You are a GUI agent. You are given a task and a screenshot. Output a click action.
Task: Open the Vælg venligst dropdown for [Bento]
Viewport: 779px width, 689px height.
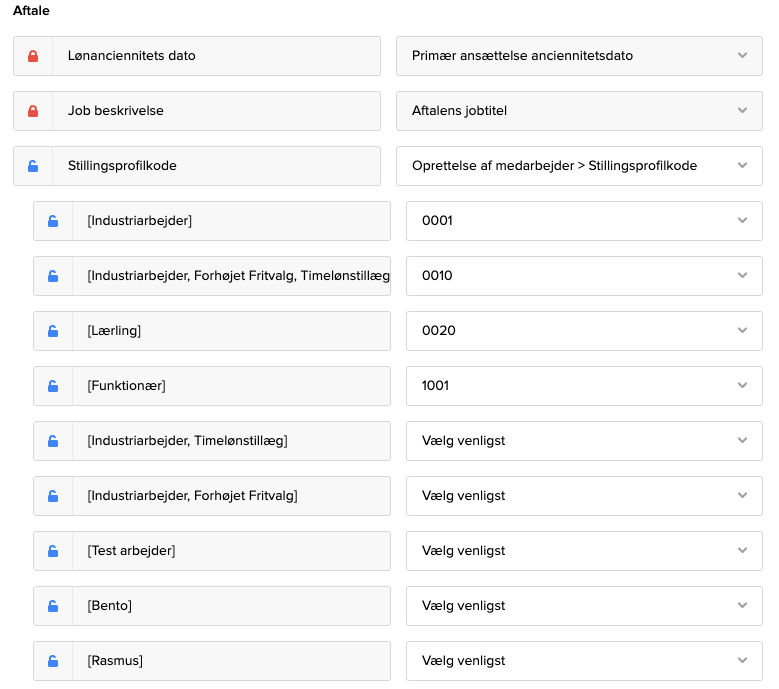coord(584,606)
